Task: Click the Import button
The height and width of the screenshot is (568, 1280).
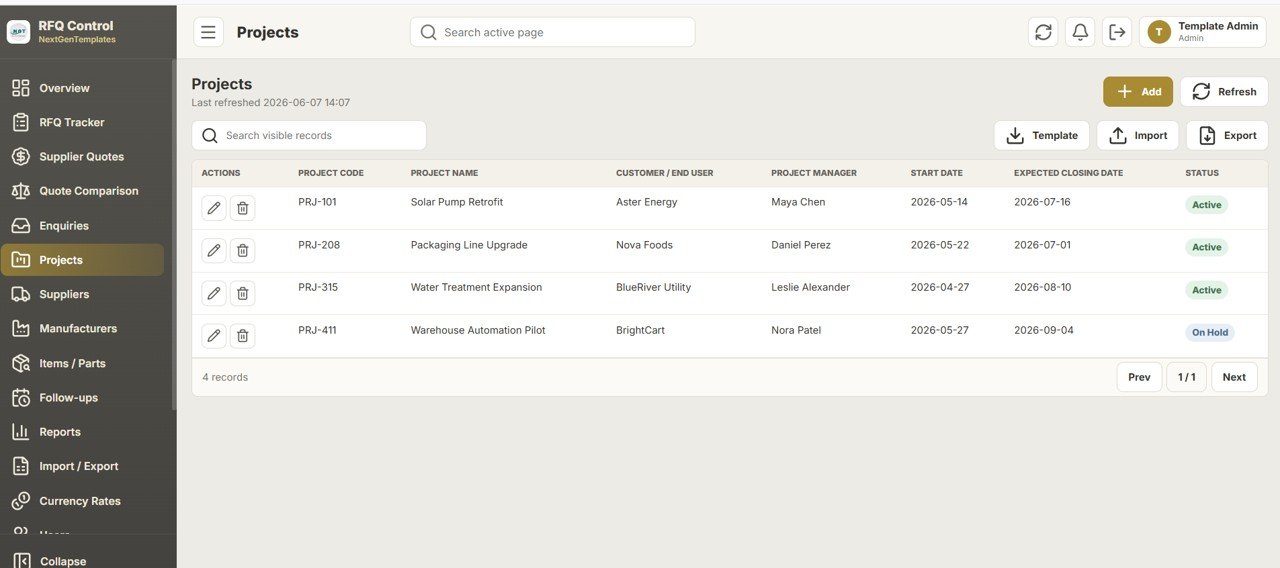Action: click(1138, 136)
